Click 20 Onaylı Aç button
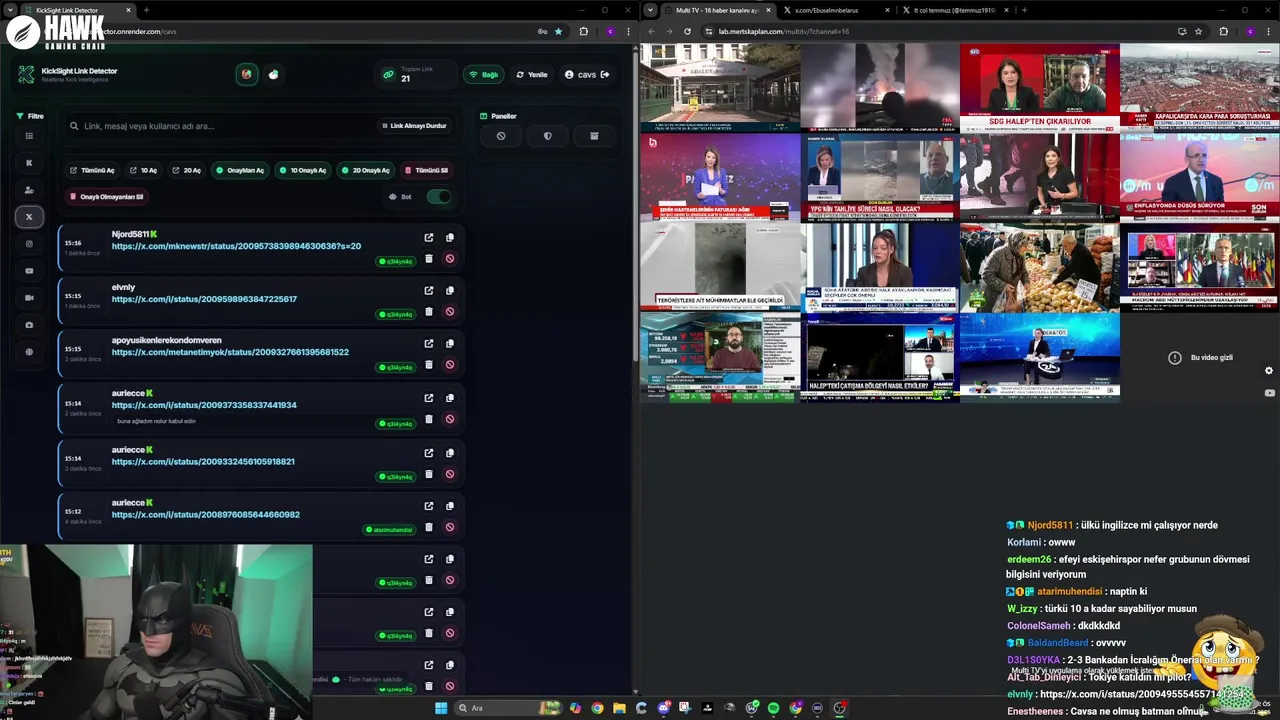Screen dimensions: 1280x720 [x=365, y=170]
